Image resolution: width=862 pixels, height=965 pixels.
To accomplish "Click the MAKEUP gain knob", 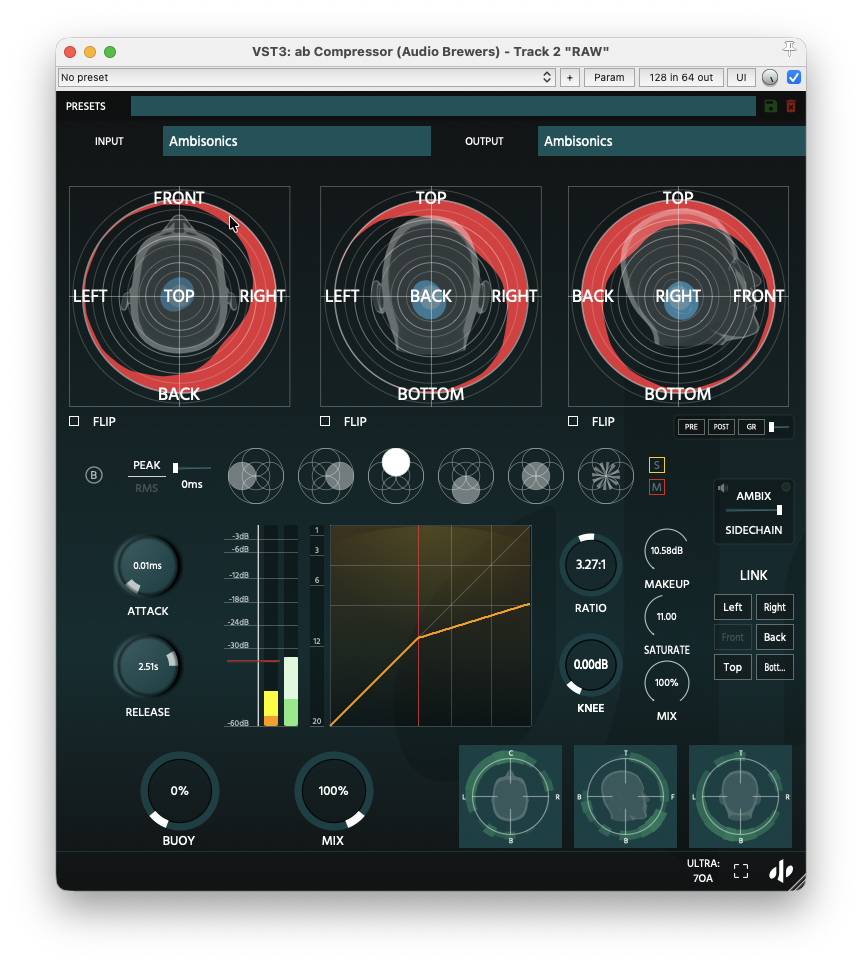I will [x=666, y=550].
